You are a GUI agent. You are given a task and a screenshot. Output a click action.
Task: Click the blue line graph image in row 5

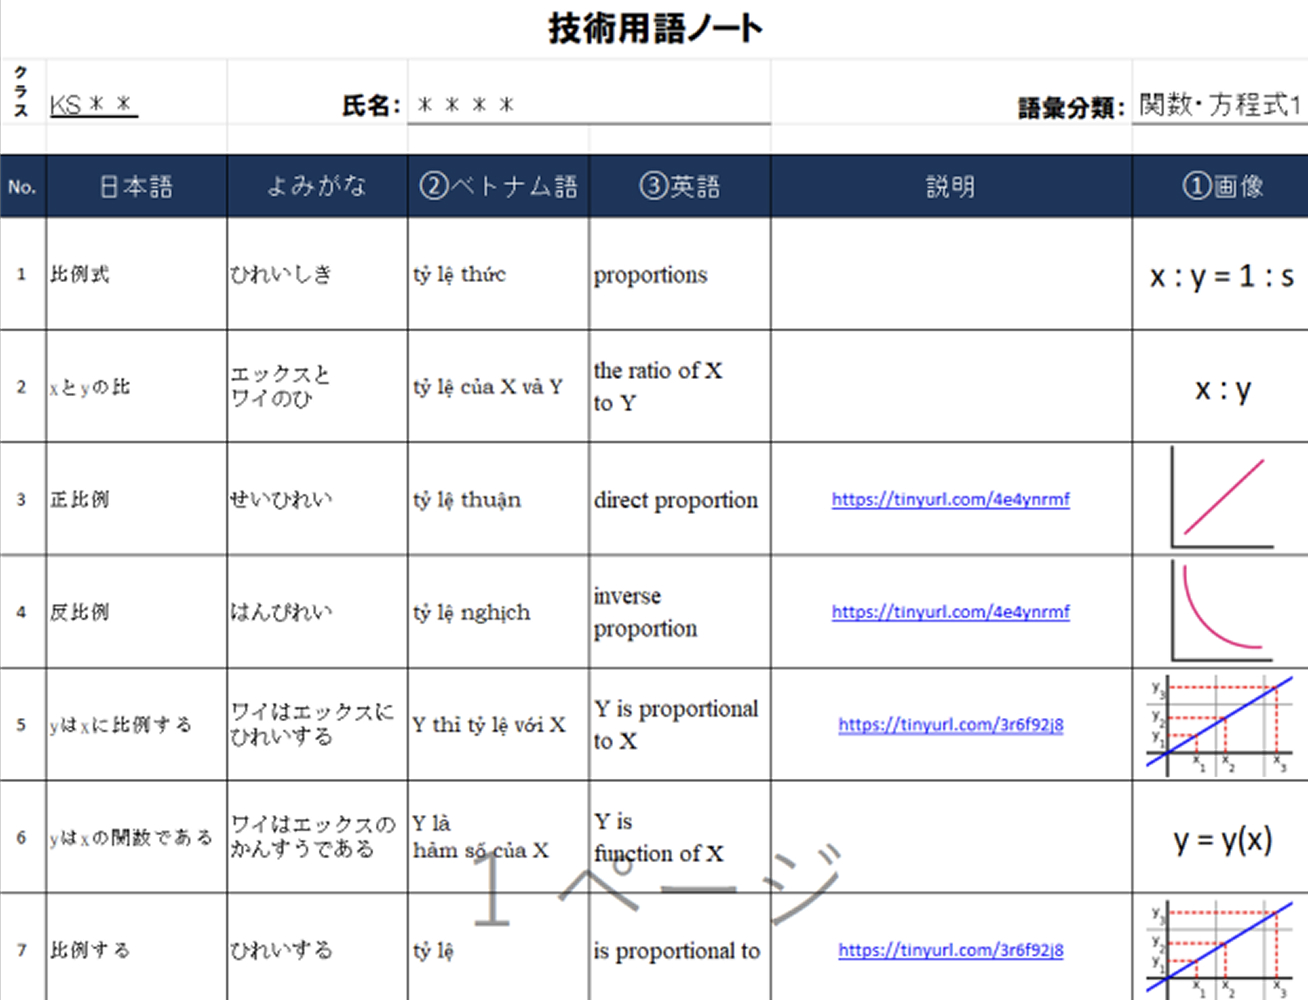tap(1220, 722)
